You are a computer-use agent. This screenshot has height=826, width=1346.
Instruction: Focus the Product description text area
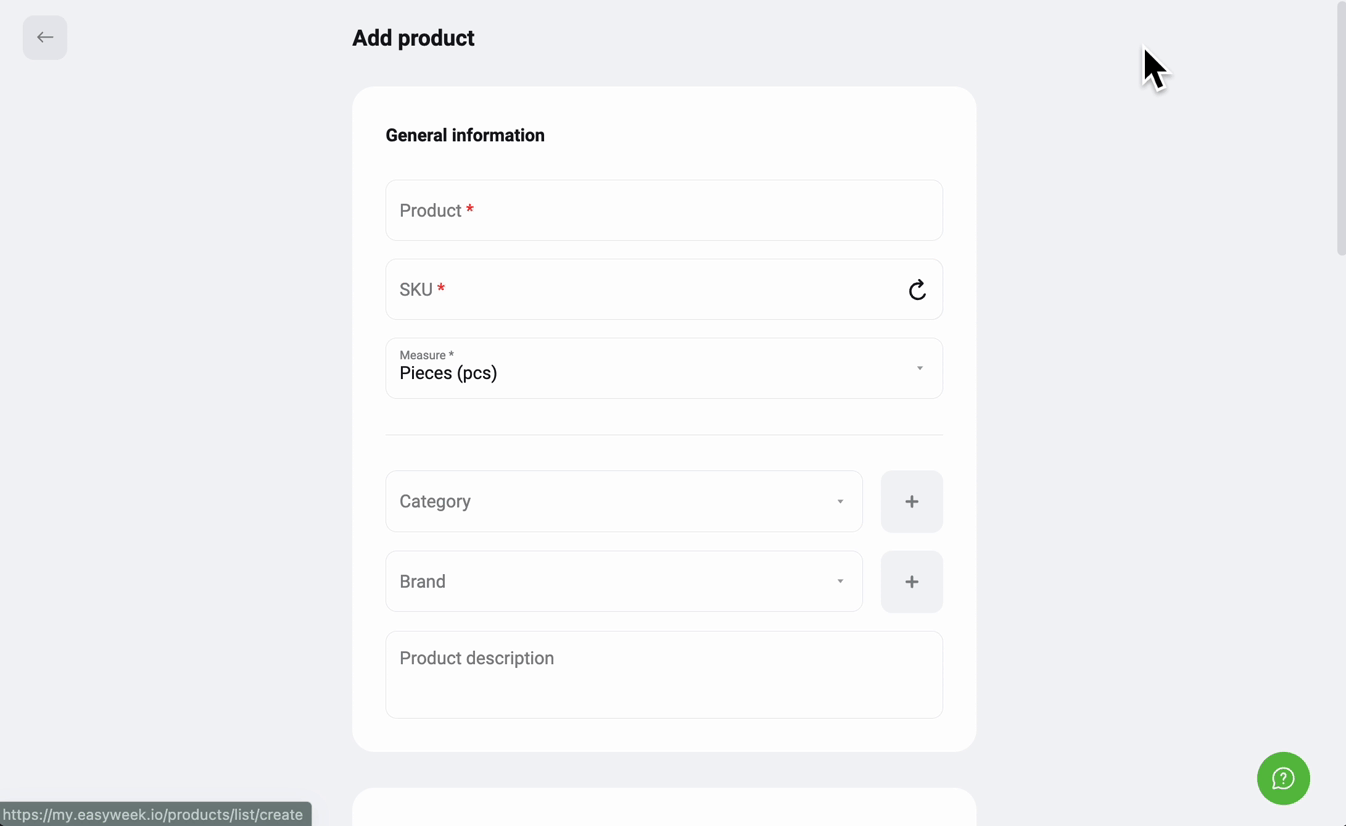tap(664, 675)
